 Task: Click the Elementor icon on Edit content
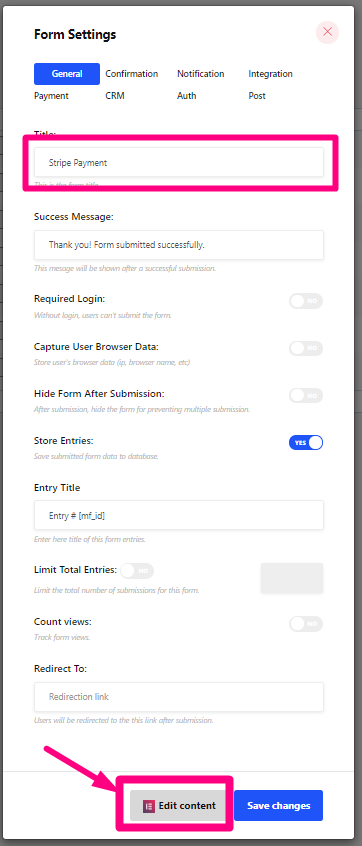pyautogui.click(x=148, y=806)
